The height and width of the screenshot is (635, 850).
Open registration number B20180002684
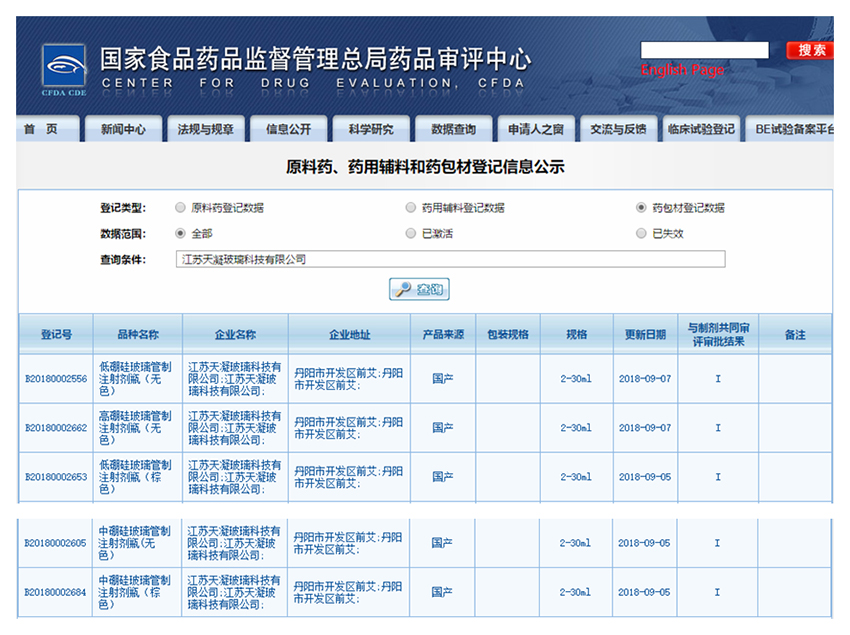(56, 593)
